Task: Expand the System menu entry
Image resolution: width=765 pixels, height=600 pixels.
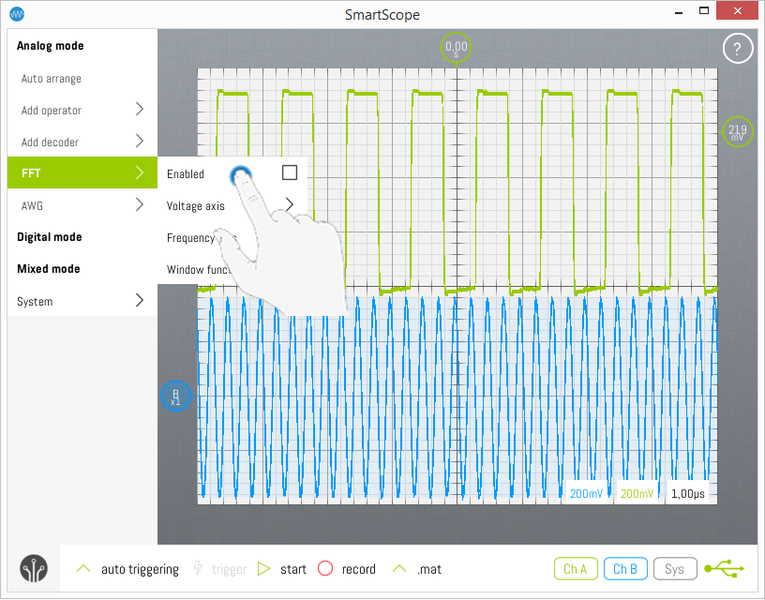Action: coord(82,301)
